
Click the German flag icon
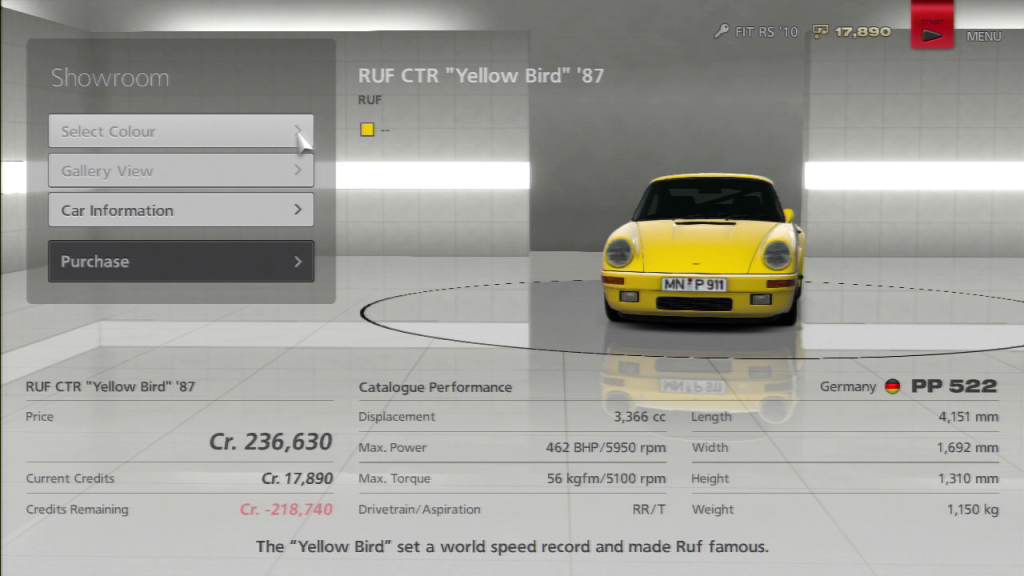892,387
